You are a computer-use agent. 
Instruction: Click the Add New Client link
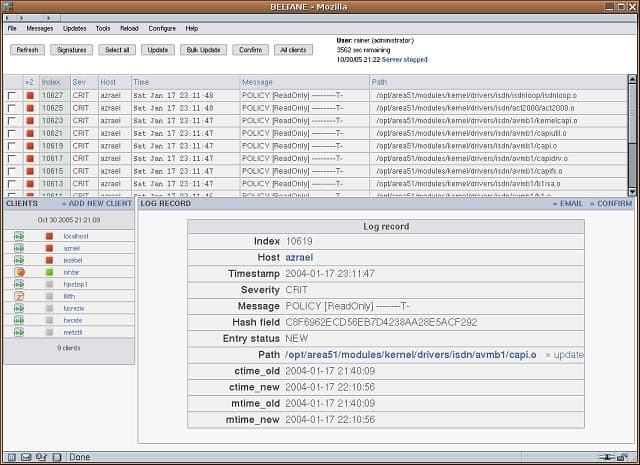coord(97,203)
